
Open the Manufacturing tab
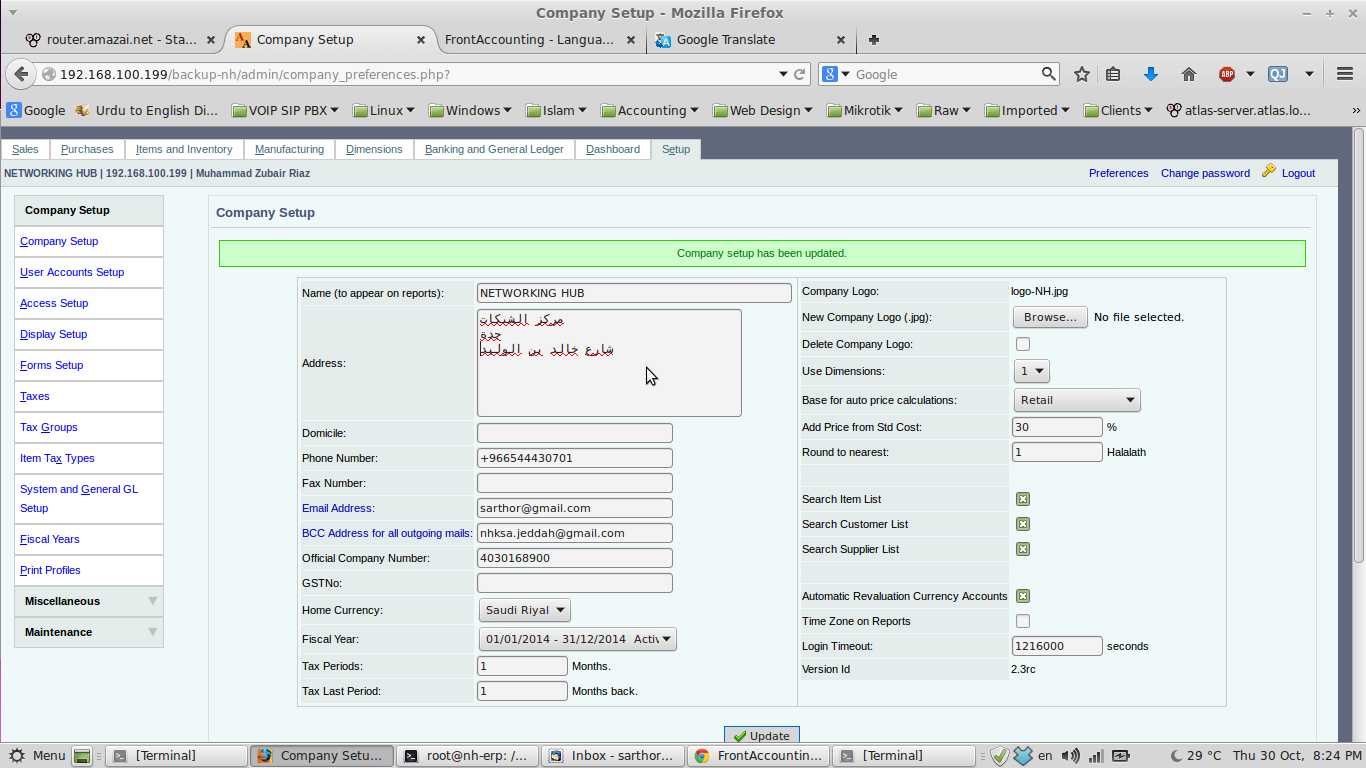click(x=289, y=149)
